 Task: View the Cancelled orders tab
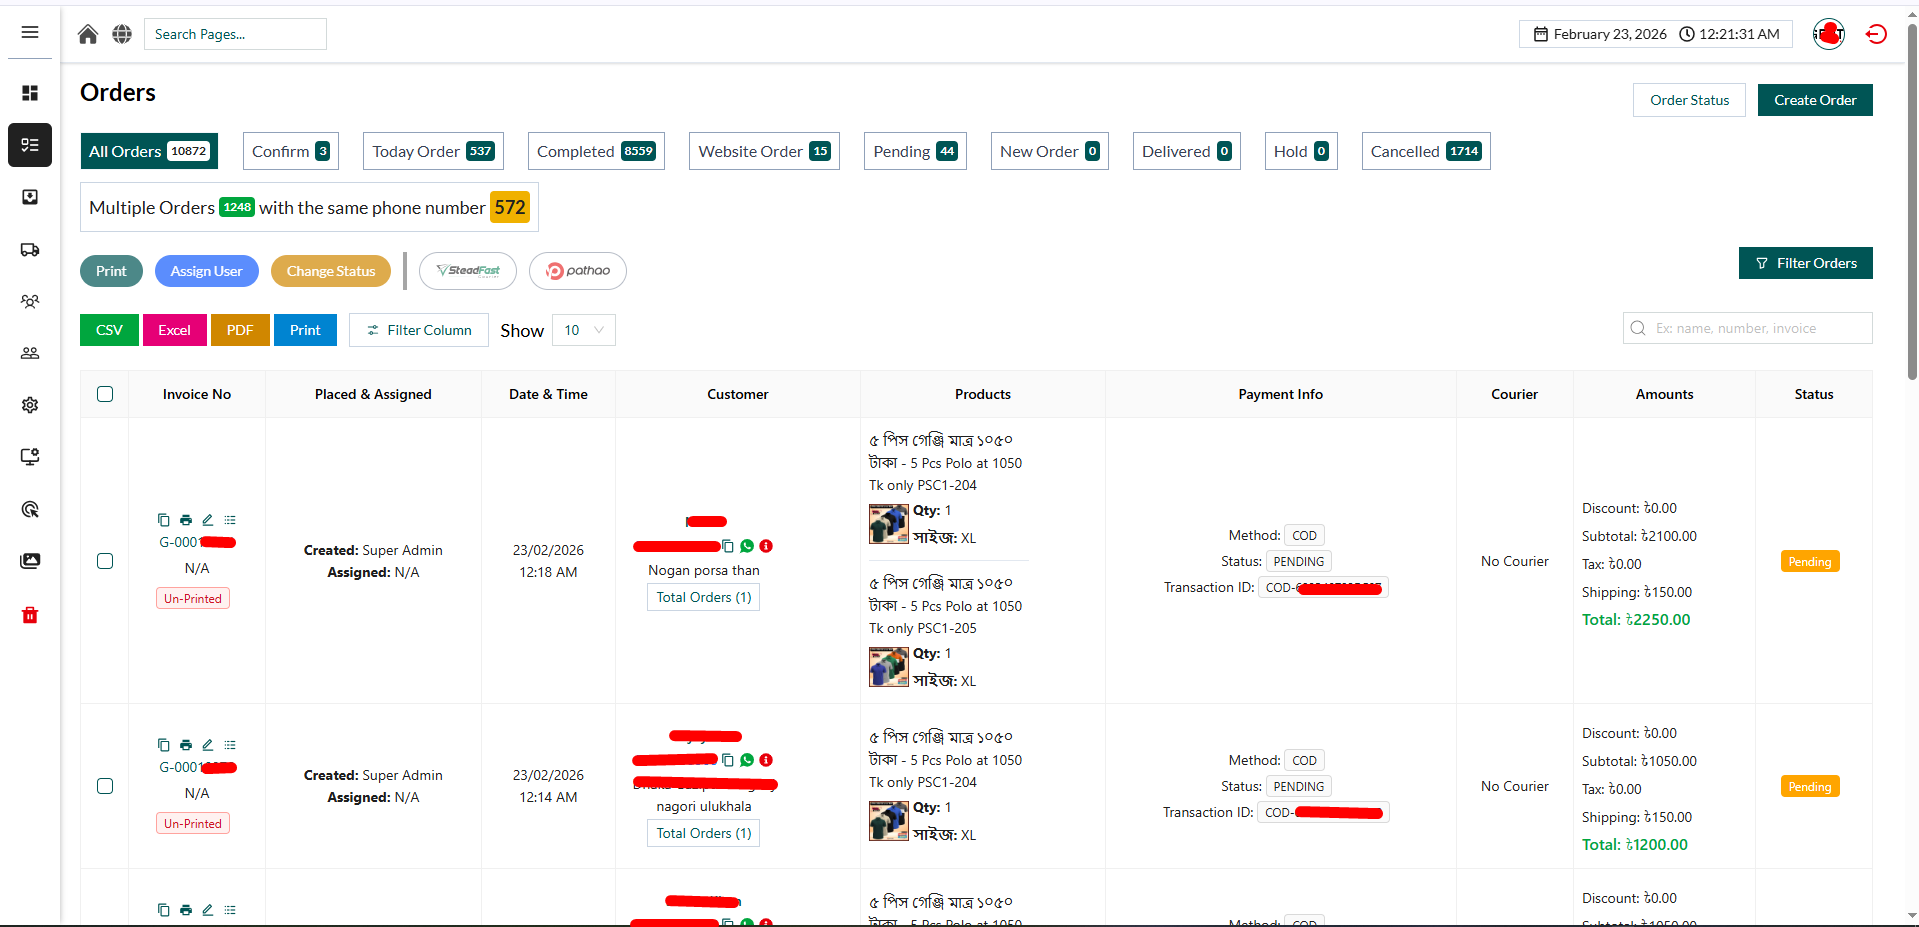(x=1426, y=151)
